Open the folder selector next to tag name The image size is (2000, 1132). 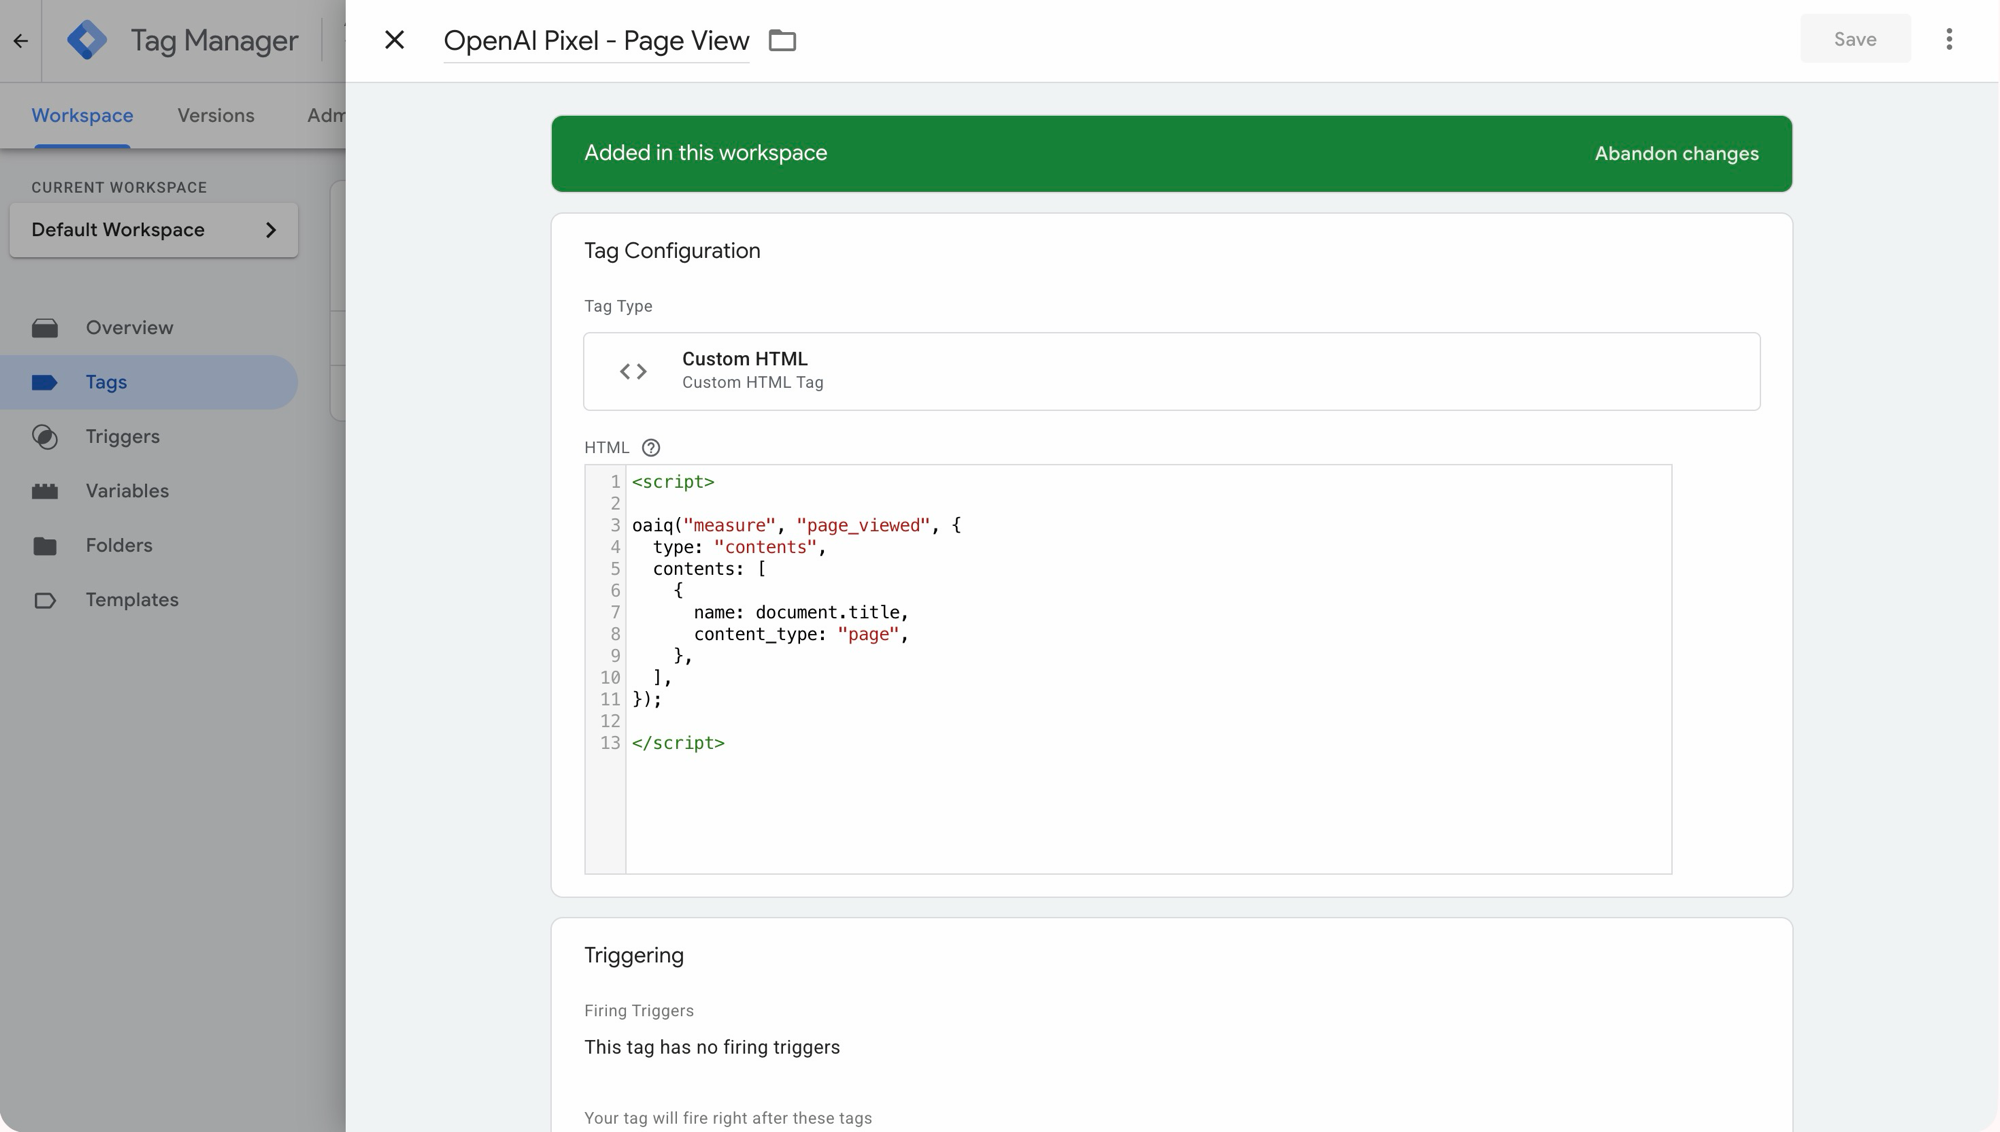(x=782, y=40)
